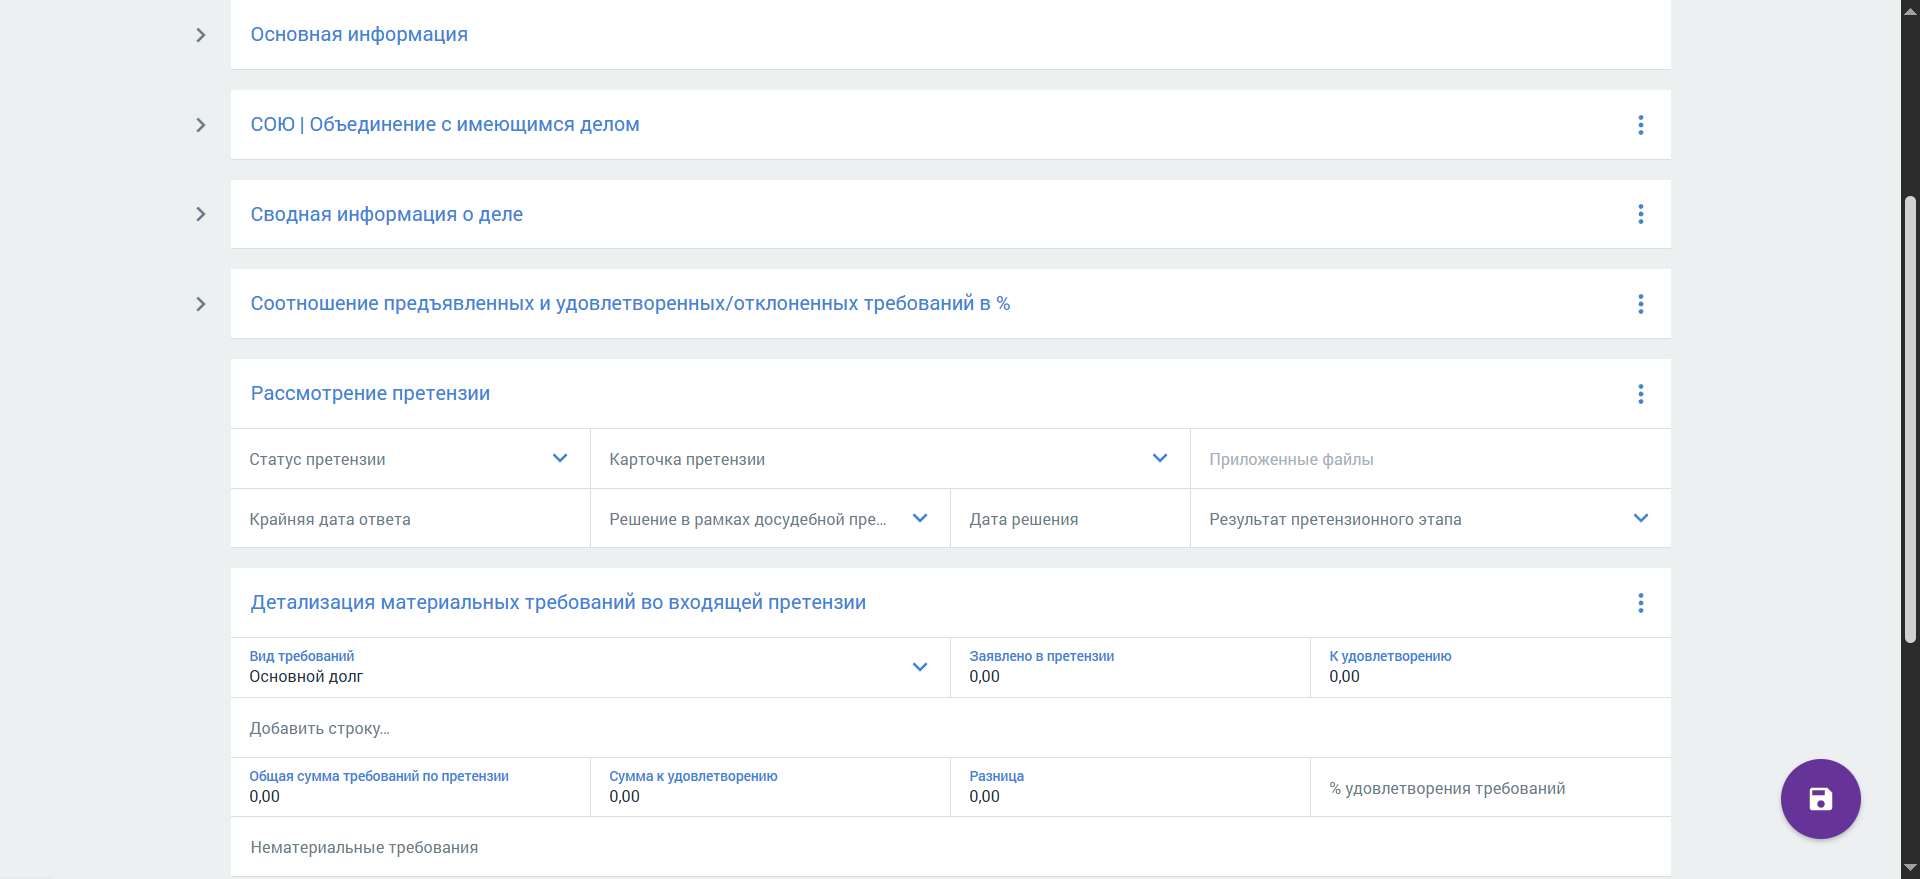Click the Рассмотрение претензии heading link
Viewport: 1920px width, 879px height.
370,394
